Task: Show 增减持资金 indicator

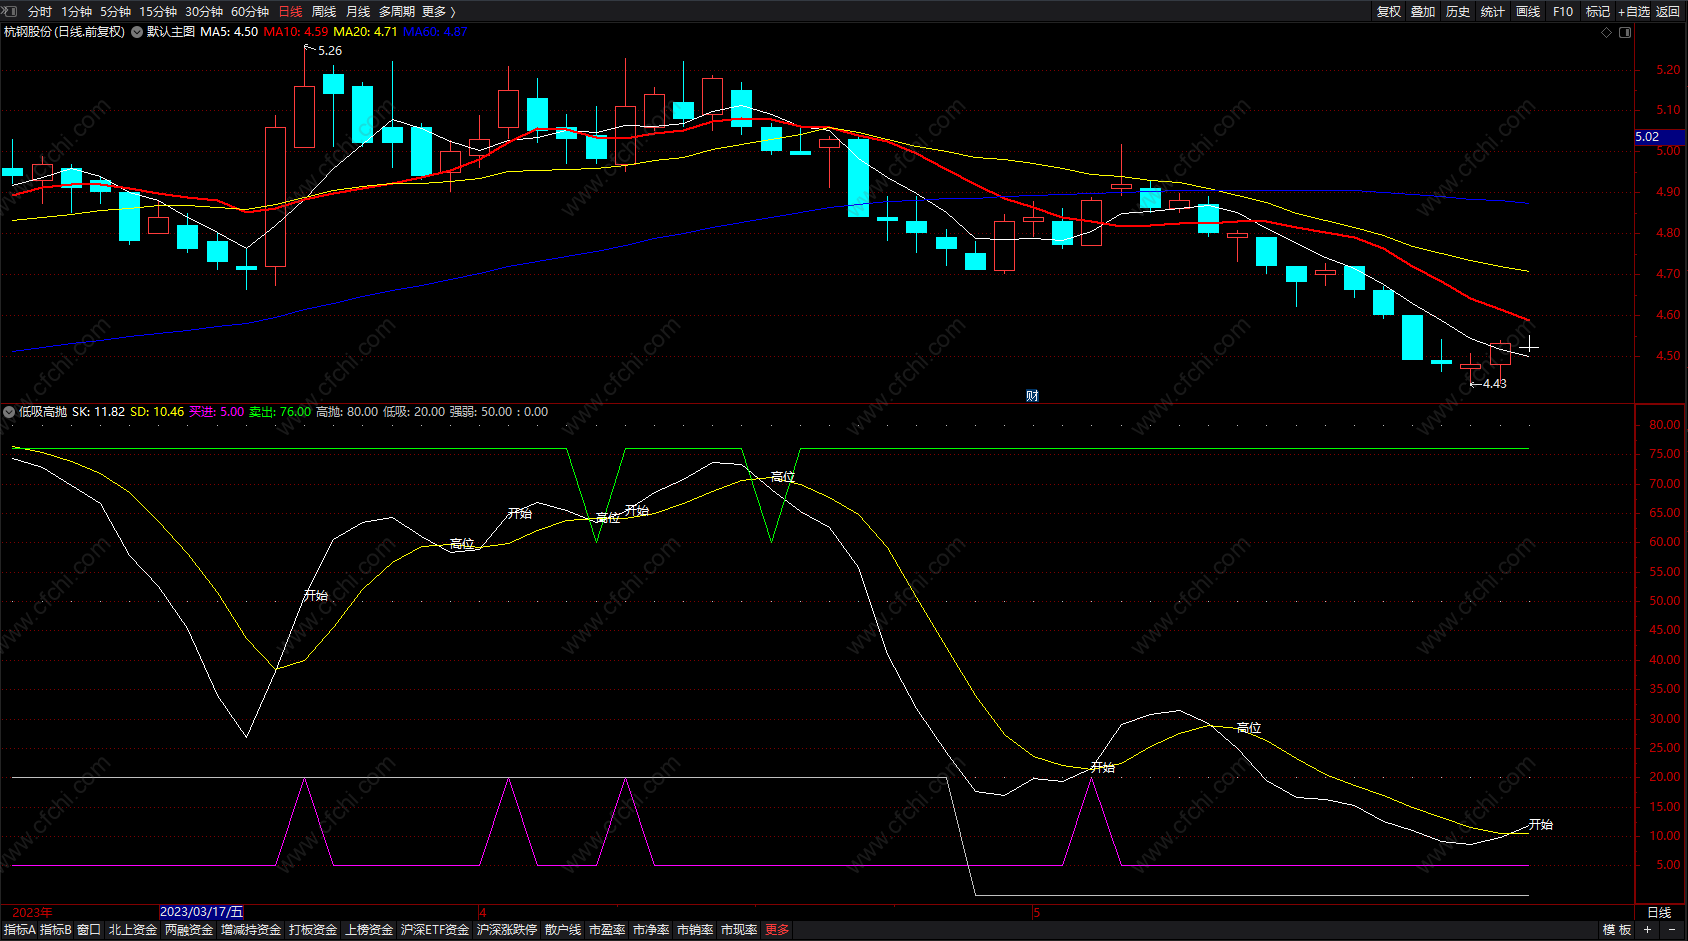Action: (251, 930)
